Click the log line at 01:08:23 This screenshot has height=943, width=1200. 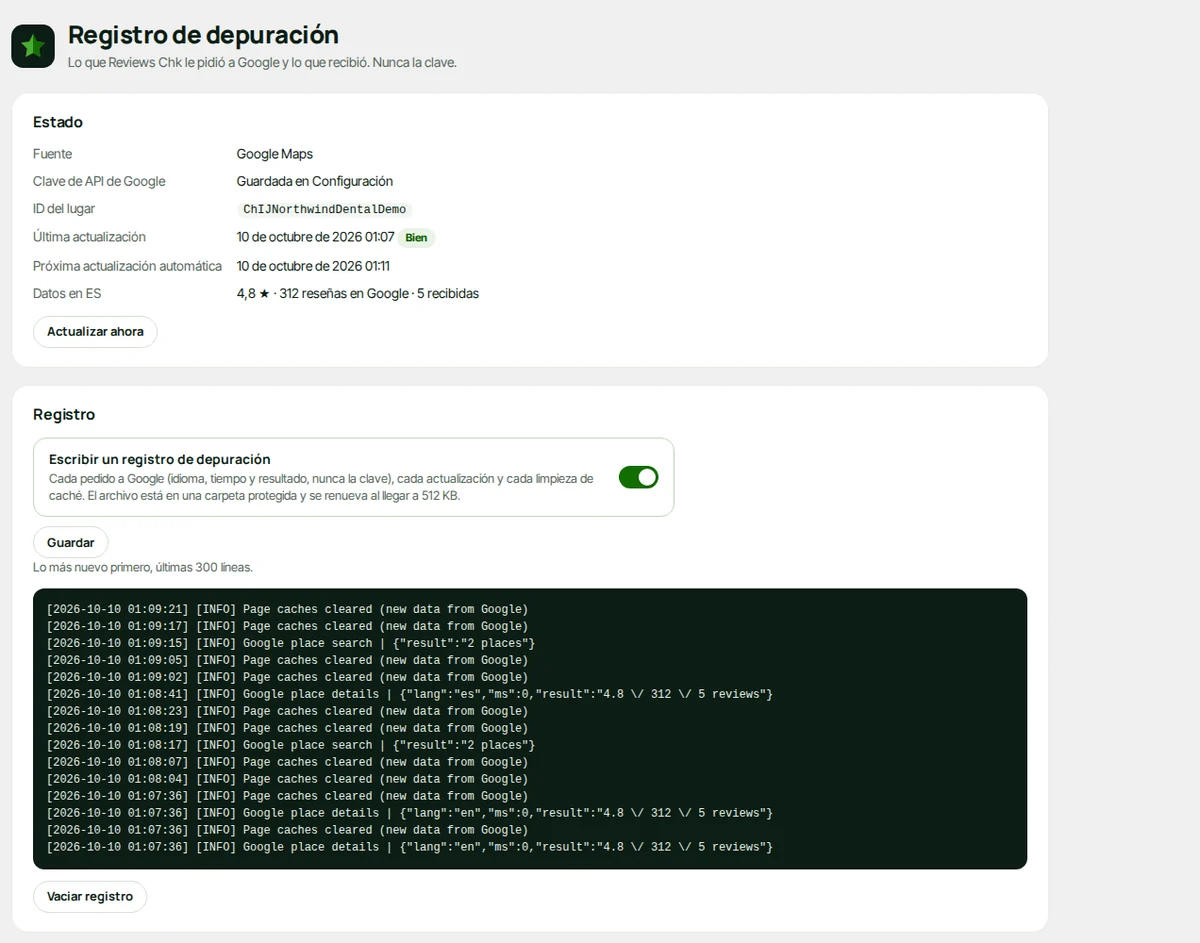pyautogui.click(x=287, y=711)
